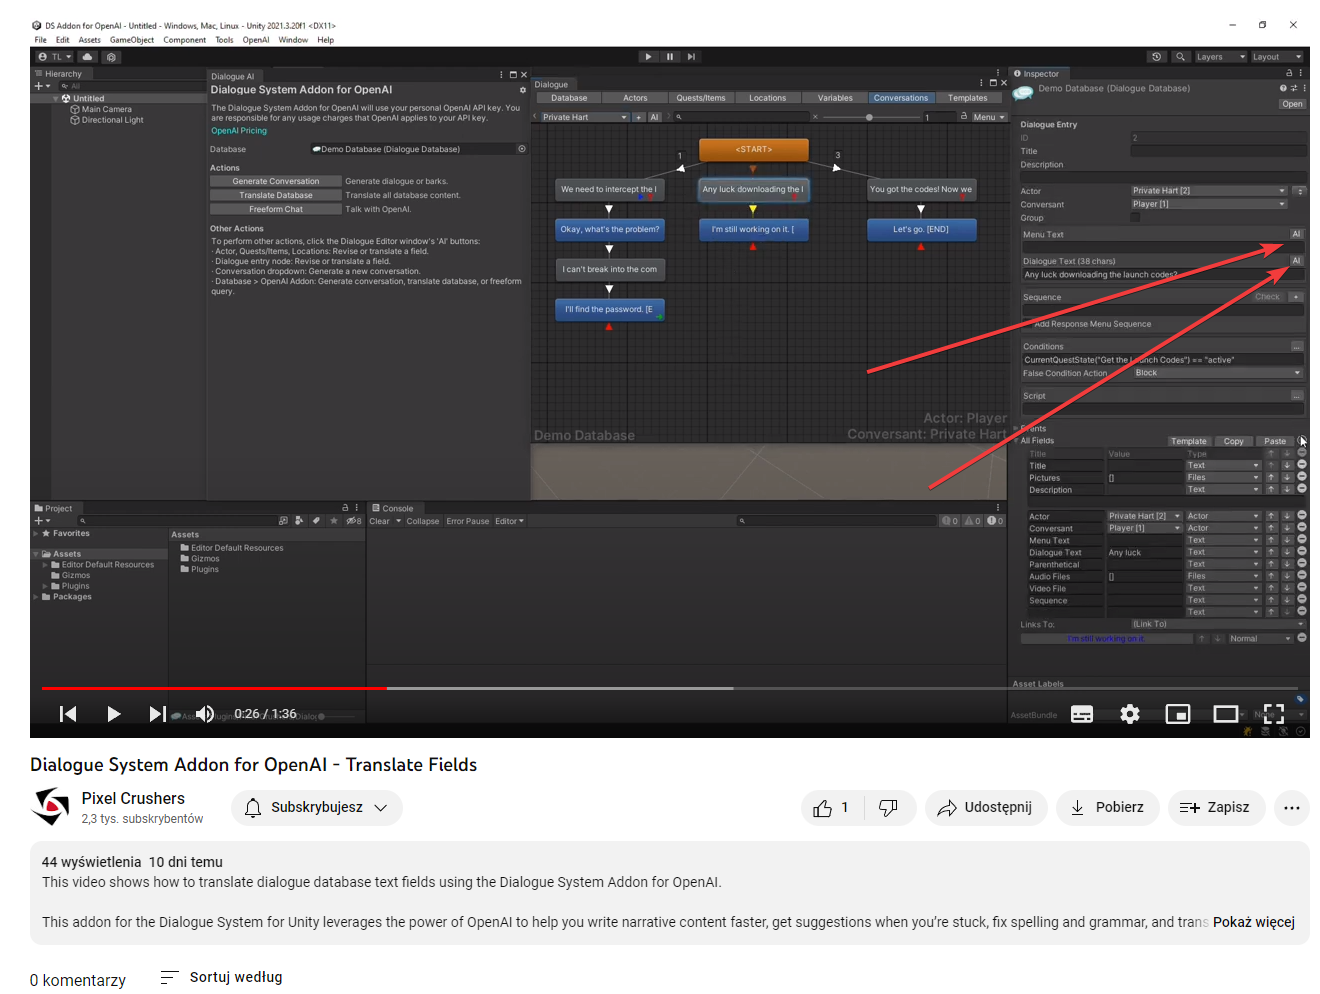Toggle console warning count filter
Screen dimensions: 1320x994
pyautogui.click(x=972, y=521)
